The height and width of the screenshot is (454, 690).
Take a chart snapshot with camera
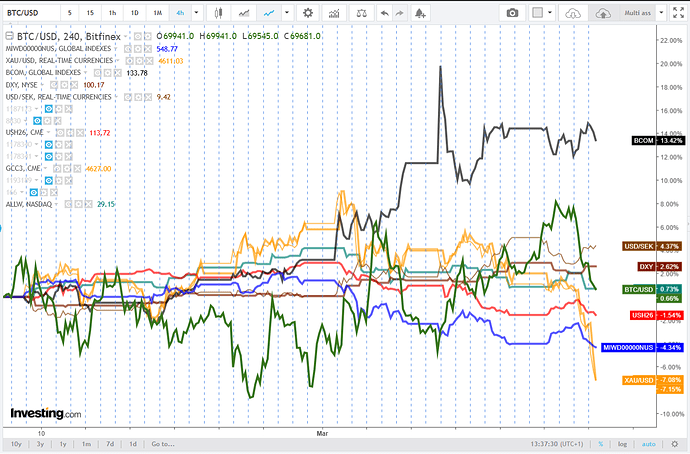[x=512, y=13]
